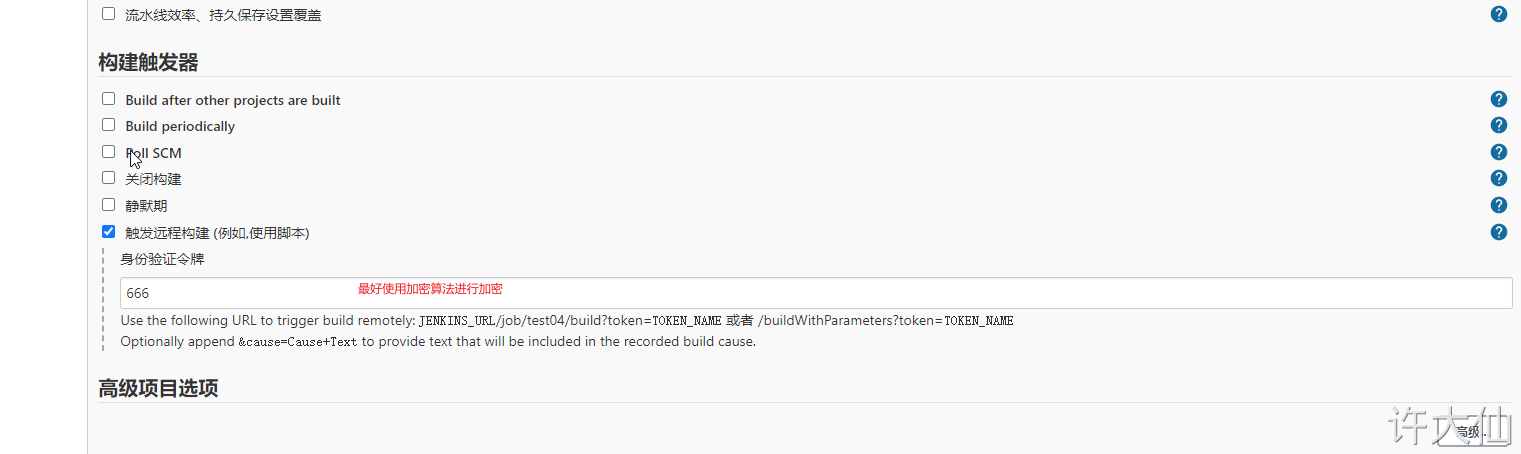Viewport: 1521px width, 454px height.
Task: Select the 构建触发器 section heading
Action: point(148,62)
